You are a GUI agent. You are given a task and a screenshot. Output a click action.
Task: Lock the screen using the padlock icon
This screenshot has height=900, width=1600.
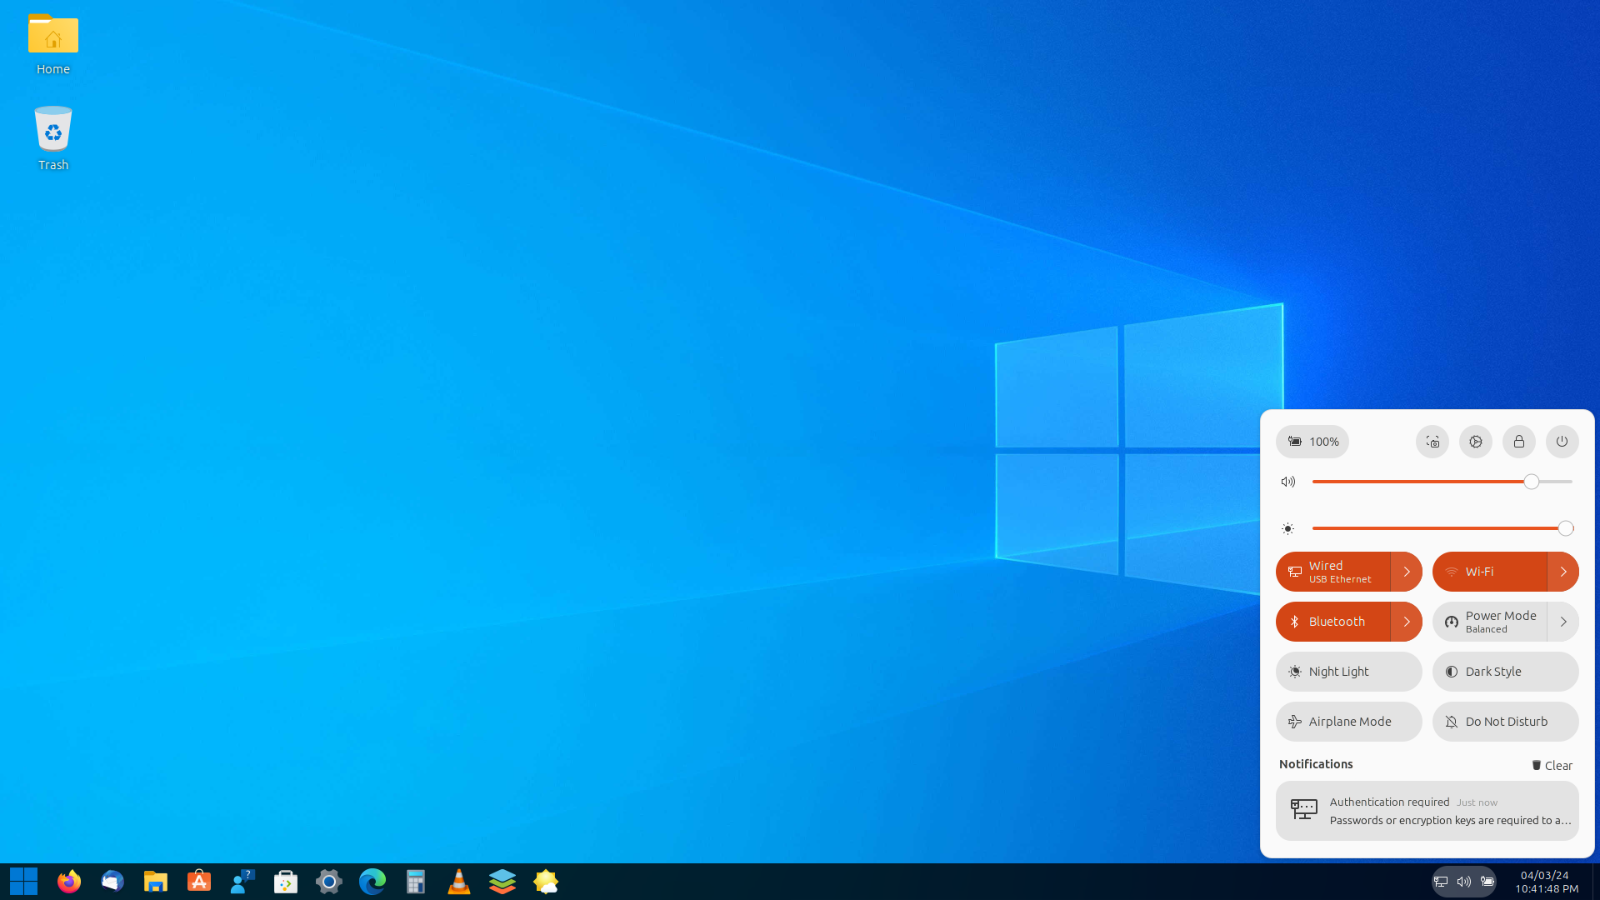coord(1519,441)
